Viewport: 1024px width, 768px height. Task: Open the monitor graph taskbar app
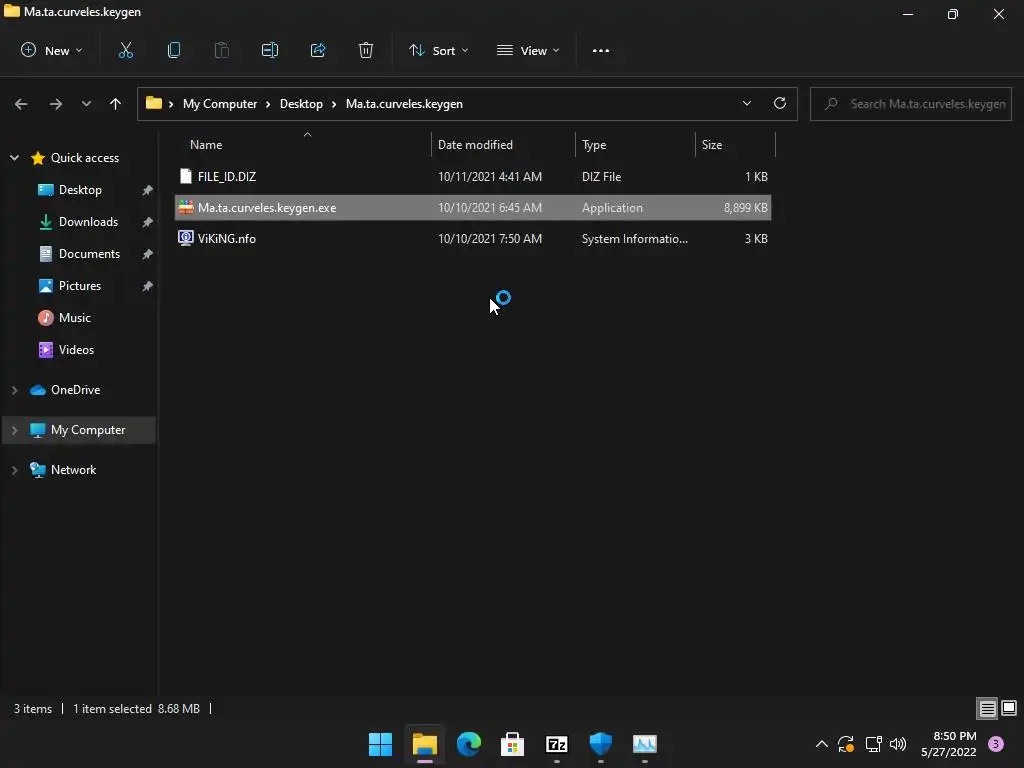(645, 744)
